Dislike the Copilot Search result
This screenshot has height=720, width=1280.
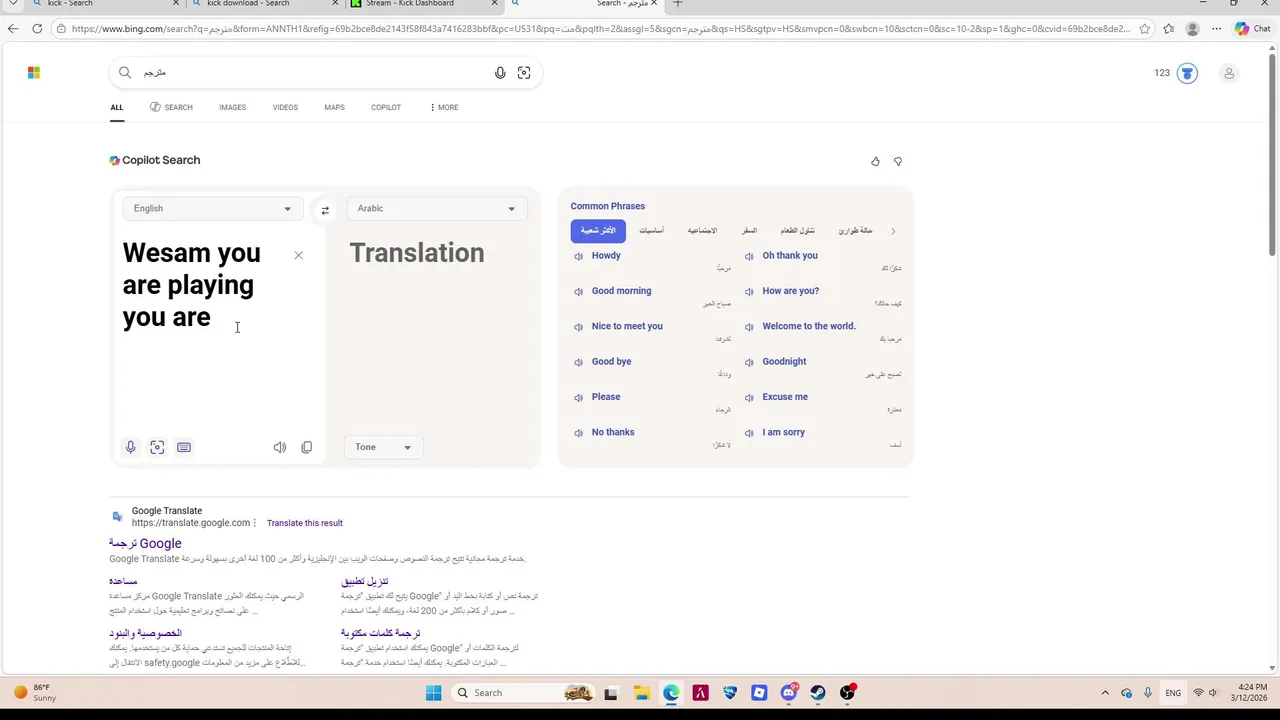898,161
